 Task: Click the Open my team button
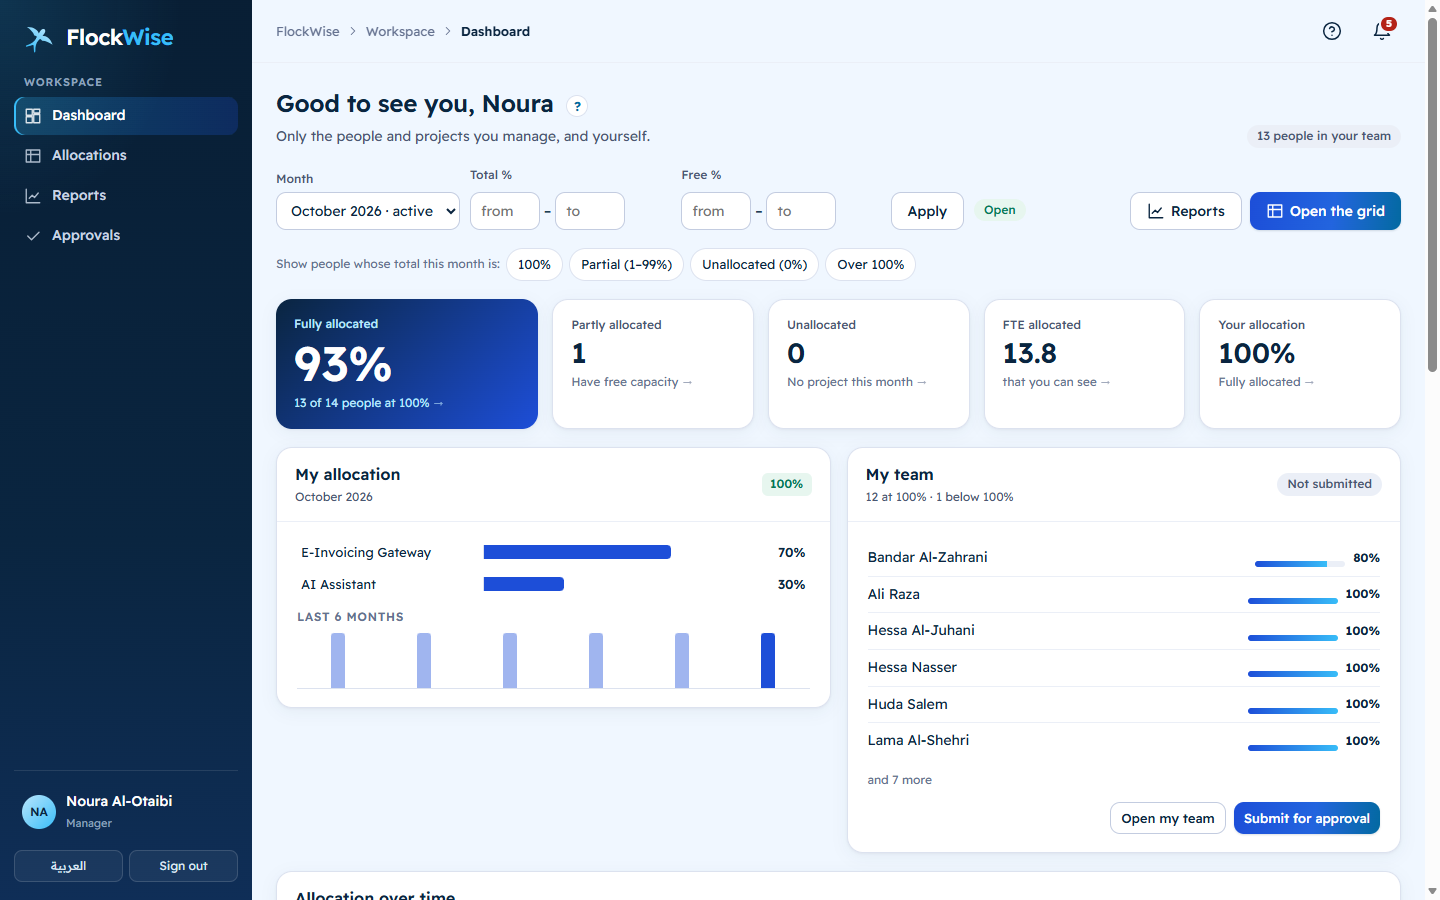point(1168,818)
